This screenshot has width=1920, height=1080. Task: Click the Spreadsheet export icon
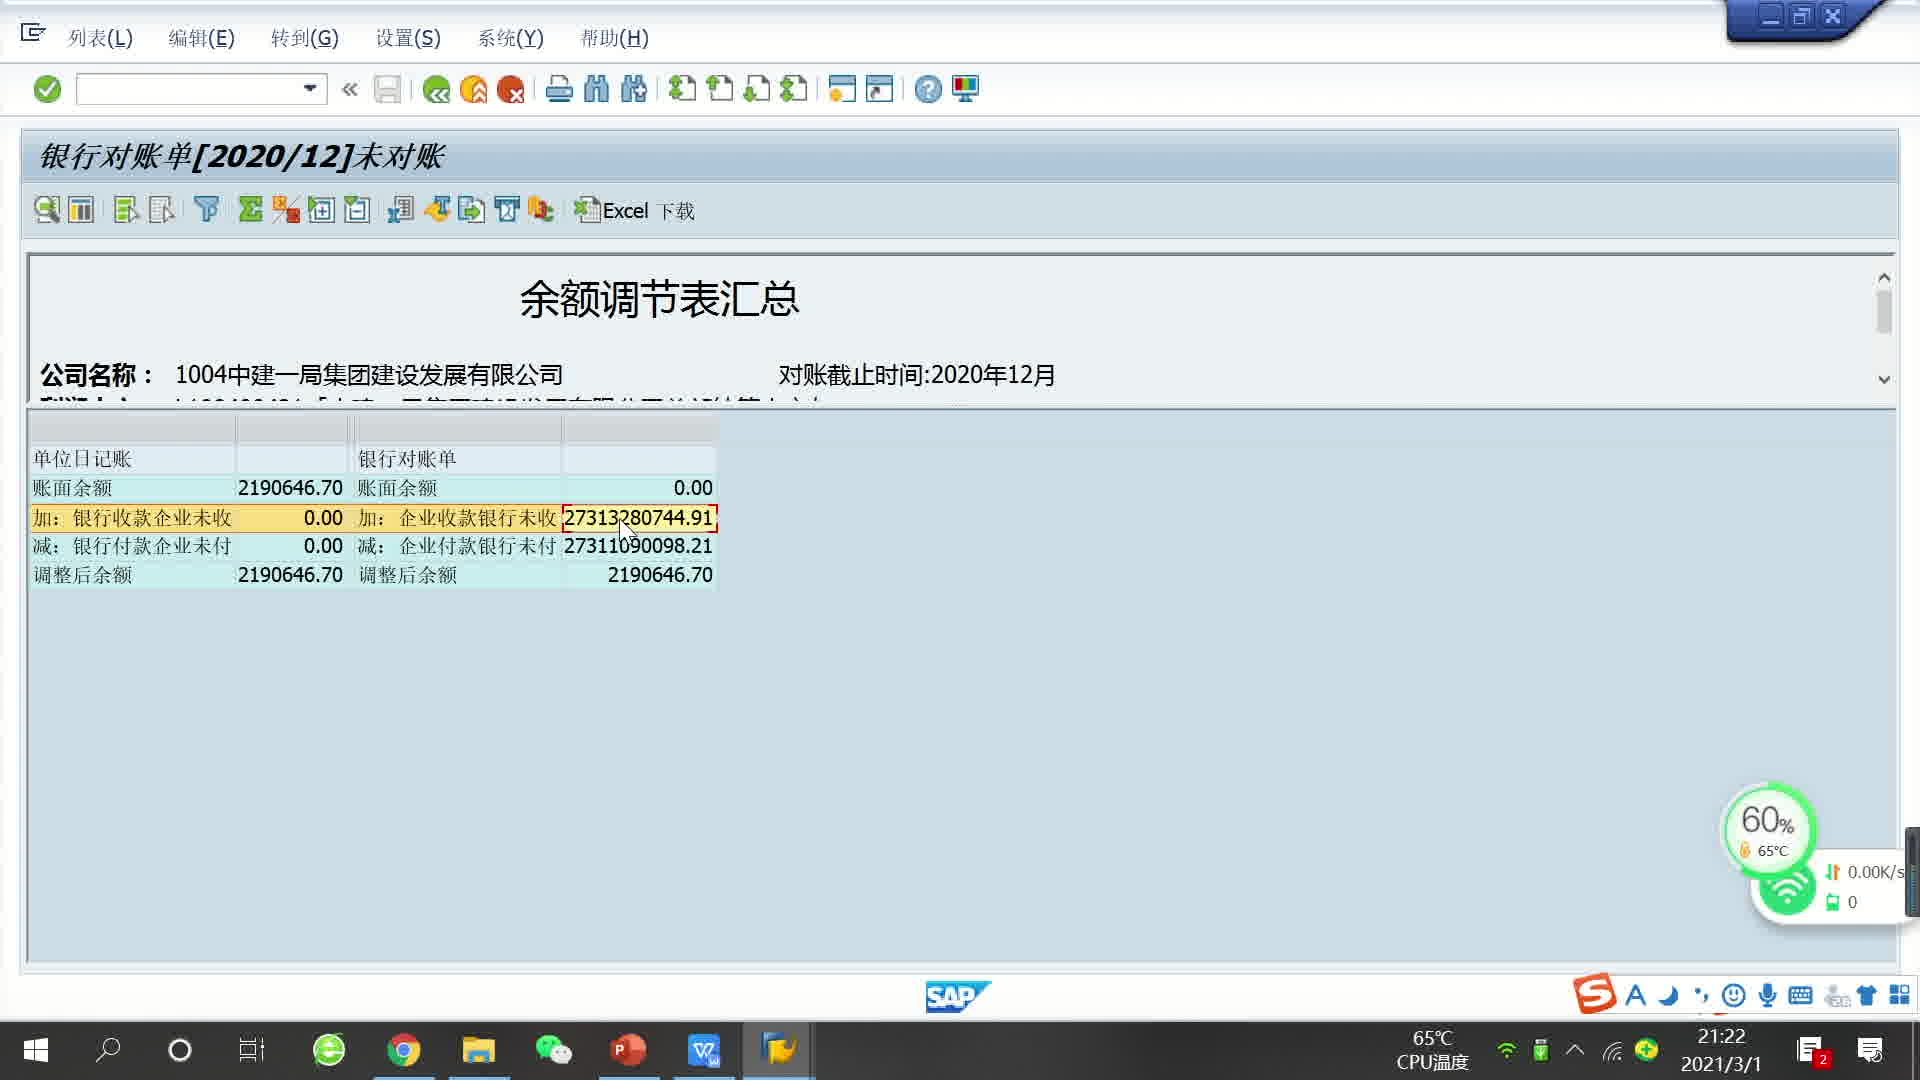[x=401, y=210]
